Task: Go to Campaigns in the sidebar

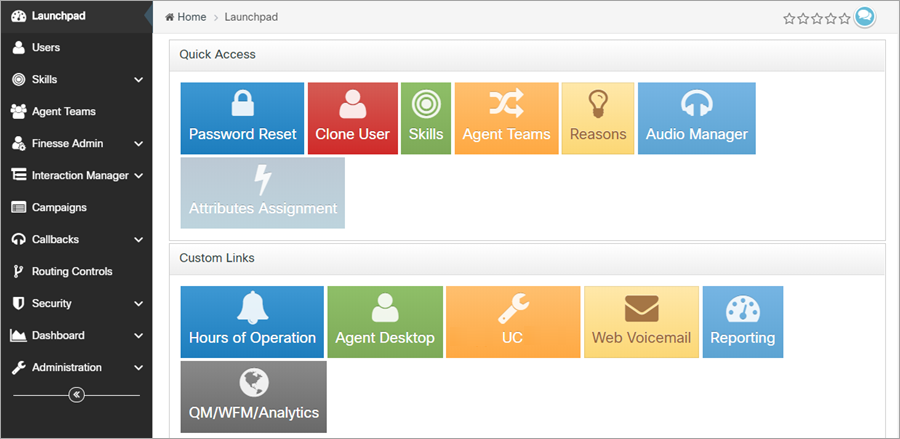Action: click(x=59, y=207)
